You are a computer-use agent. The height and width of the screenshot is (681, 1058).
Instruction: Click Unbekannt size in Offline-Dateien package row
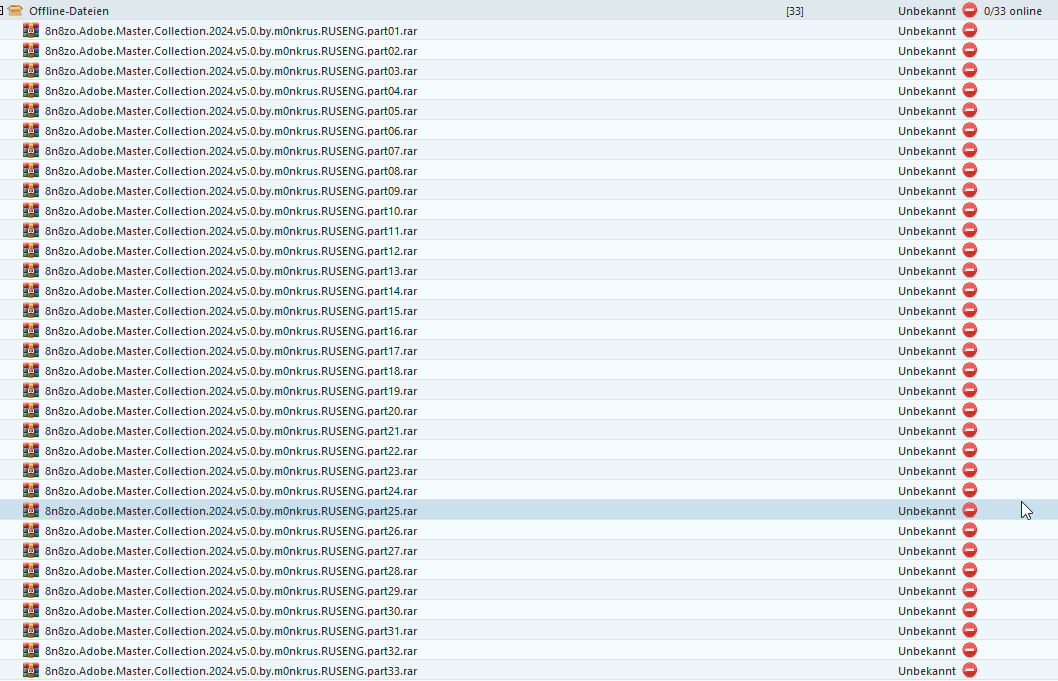[926, 11]
